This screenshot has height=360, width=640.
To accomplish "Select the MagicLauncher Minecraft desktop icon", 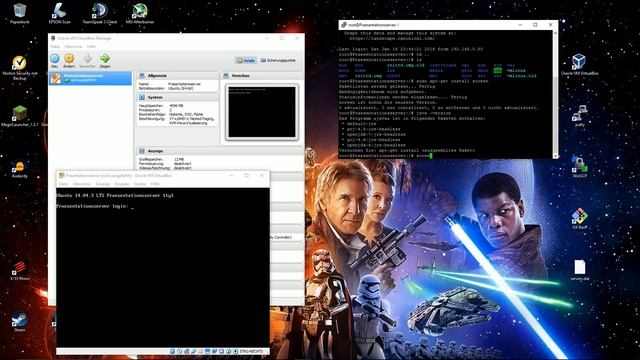I will click(20, 116).
